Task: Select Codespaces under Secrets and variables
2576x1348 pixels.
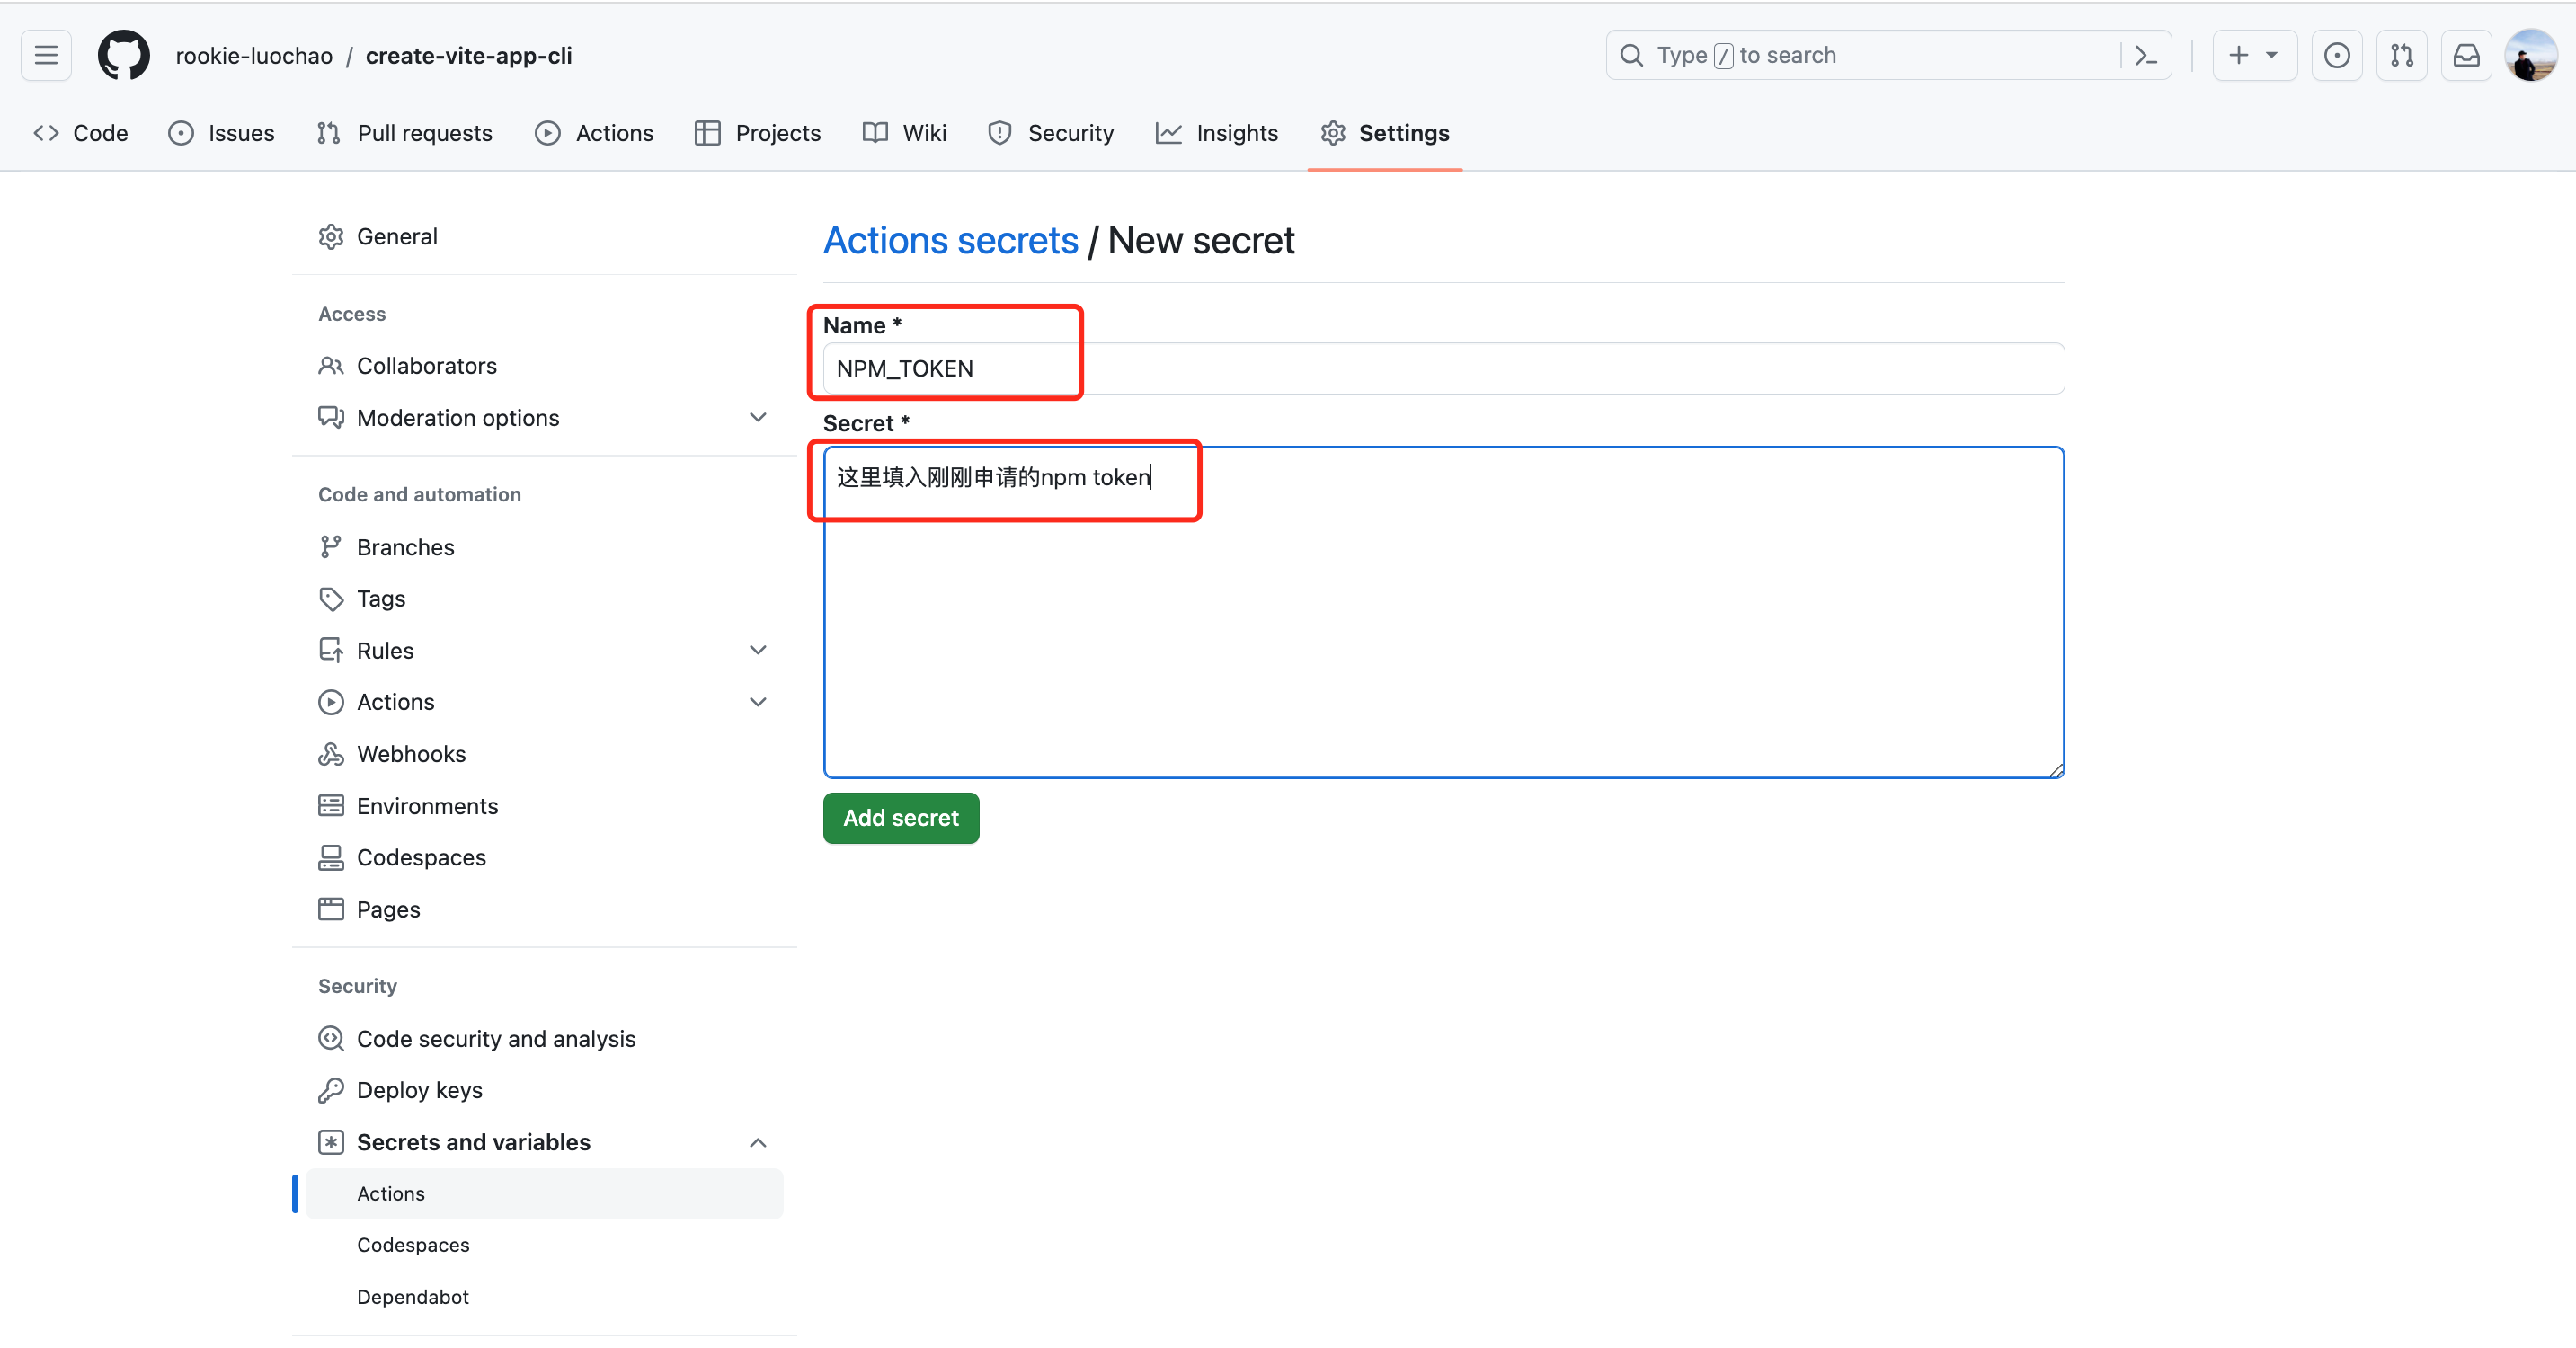Action: 545,1246
